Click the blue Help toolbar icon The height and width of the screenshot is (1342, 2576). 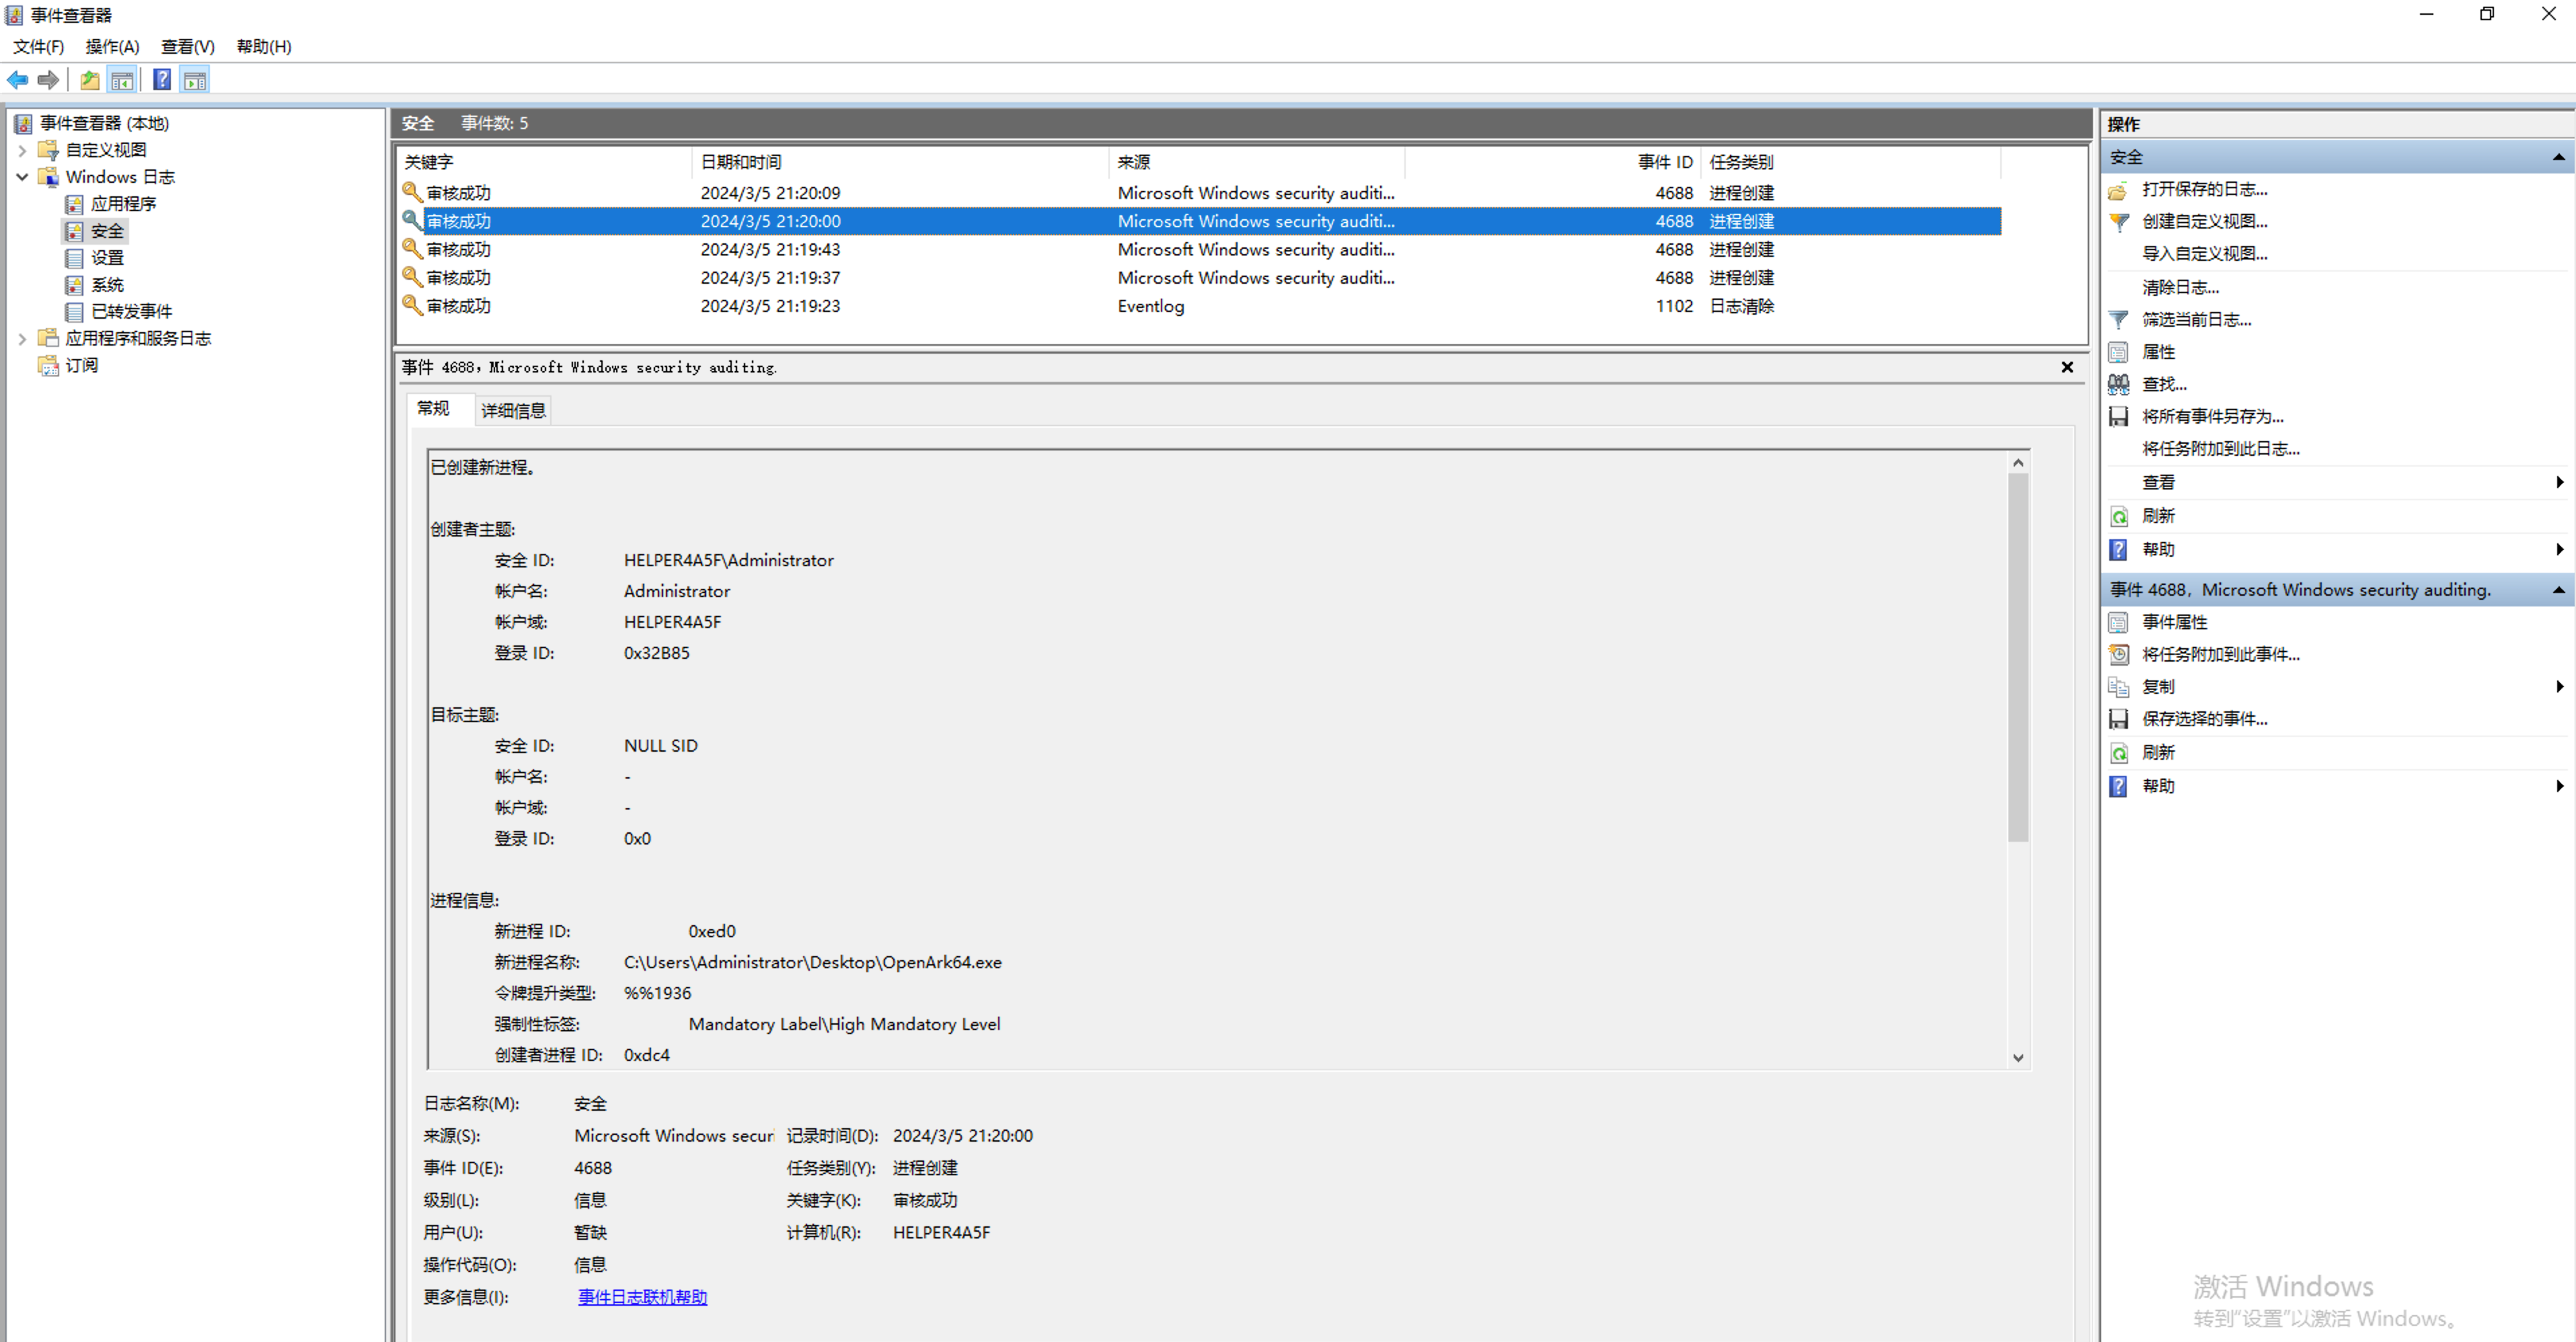(x=161, y=80)
